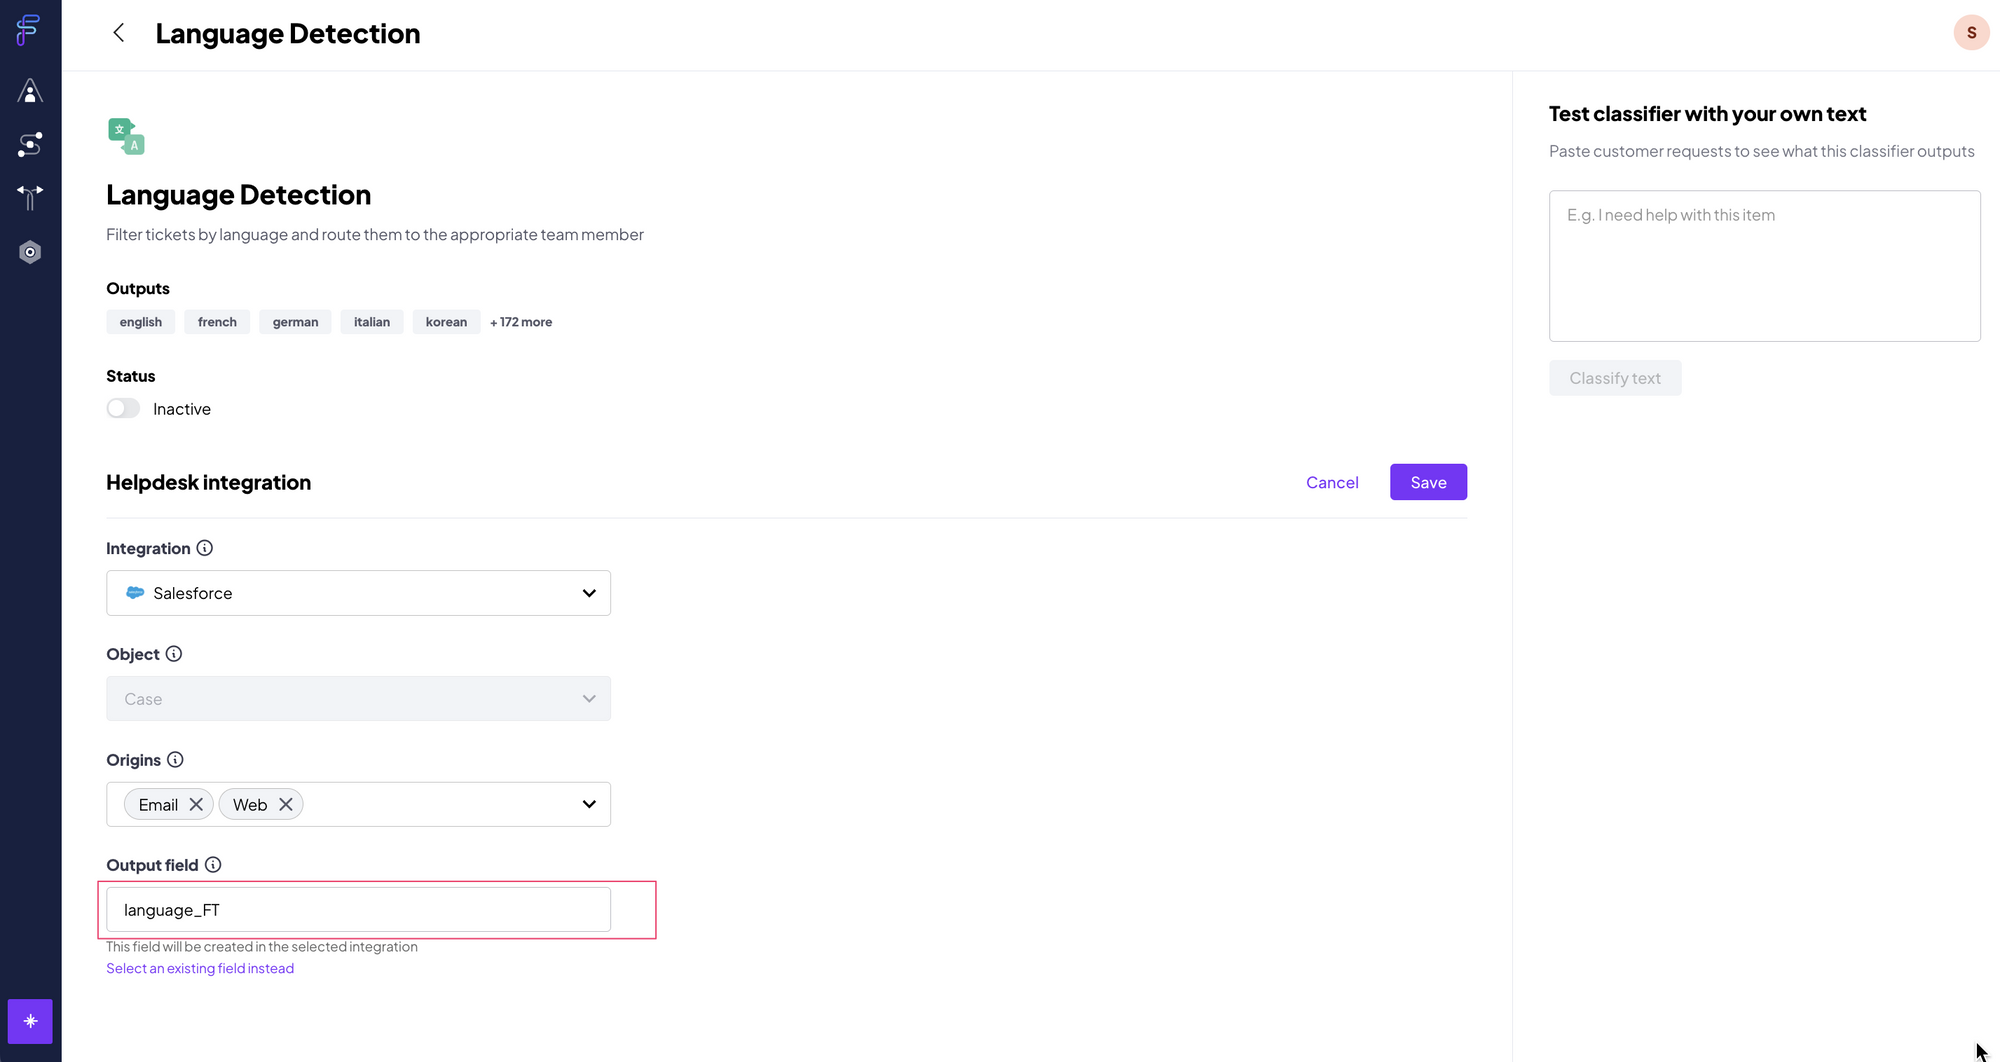Open the triage routing arrows sidebar icon
Screen dimensions: 2000x1062
(x=30, y=197)
